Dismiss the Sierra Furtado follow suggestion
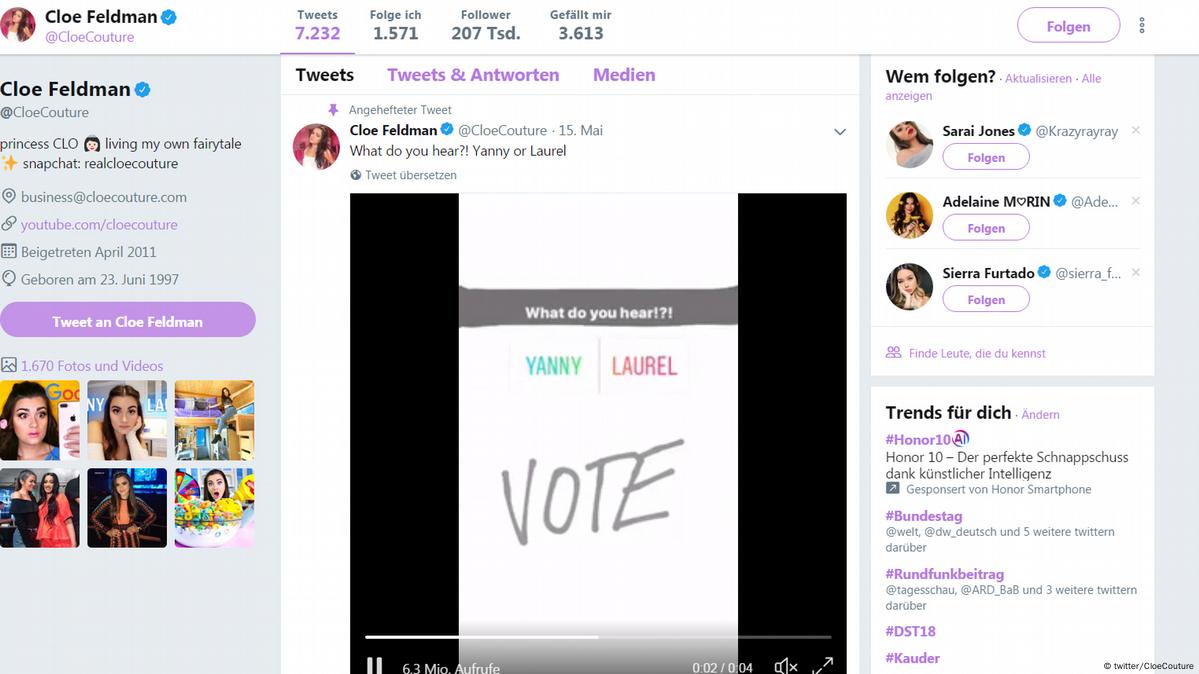The width and height of the screenshot is (1199, 674). pos(1136,272)
